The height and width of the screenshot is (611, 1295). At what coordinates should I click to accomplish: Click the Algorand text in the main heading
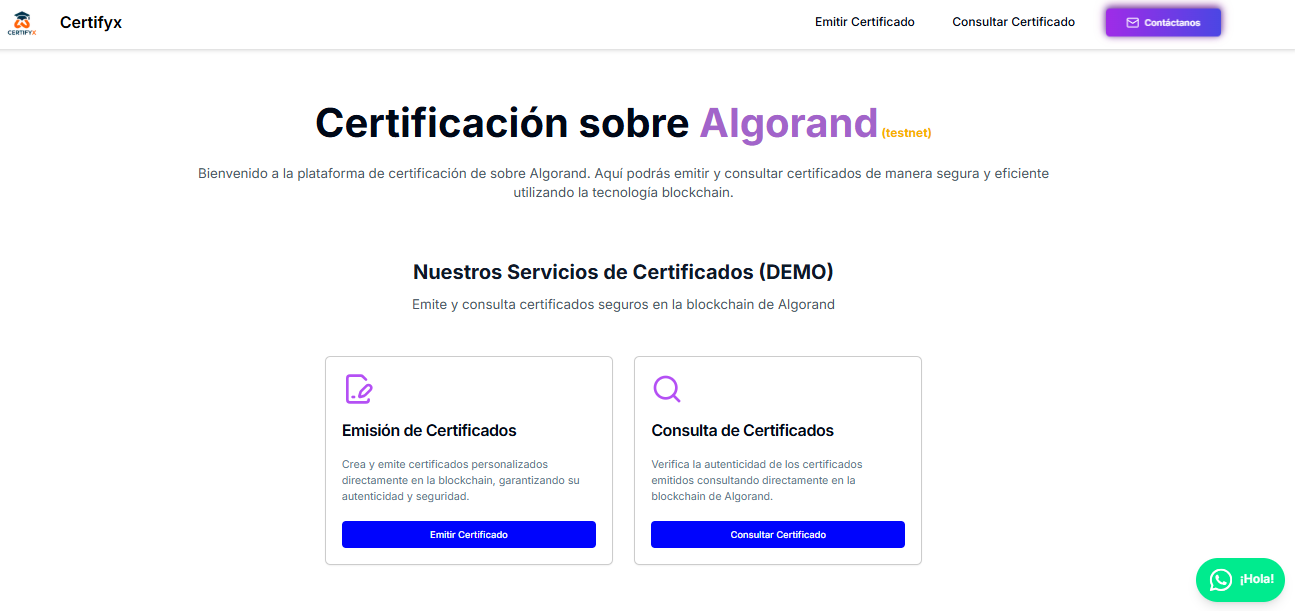click(788, 123)
